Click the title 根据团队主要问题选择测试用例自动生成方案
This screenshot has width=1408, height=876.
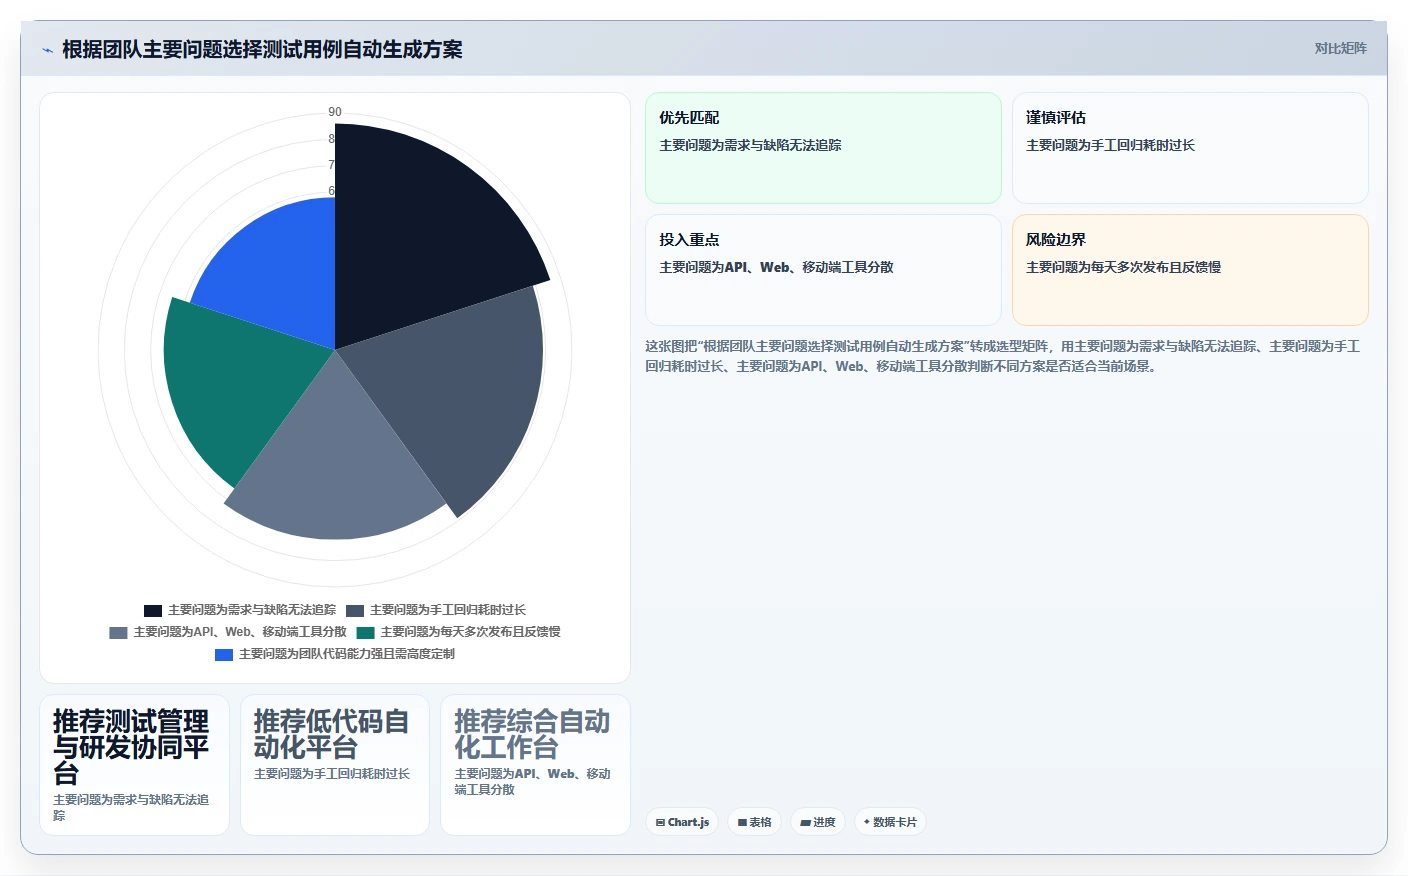(x=262, y=50)
